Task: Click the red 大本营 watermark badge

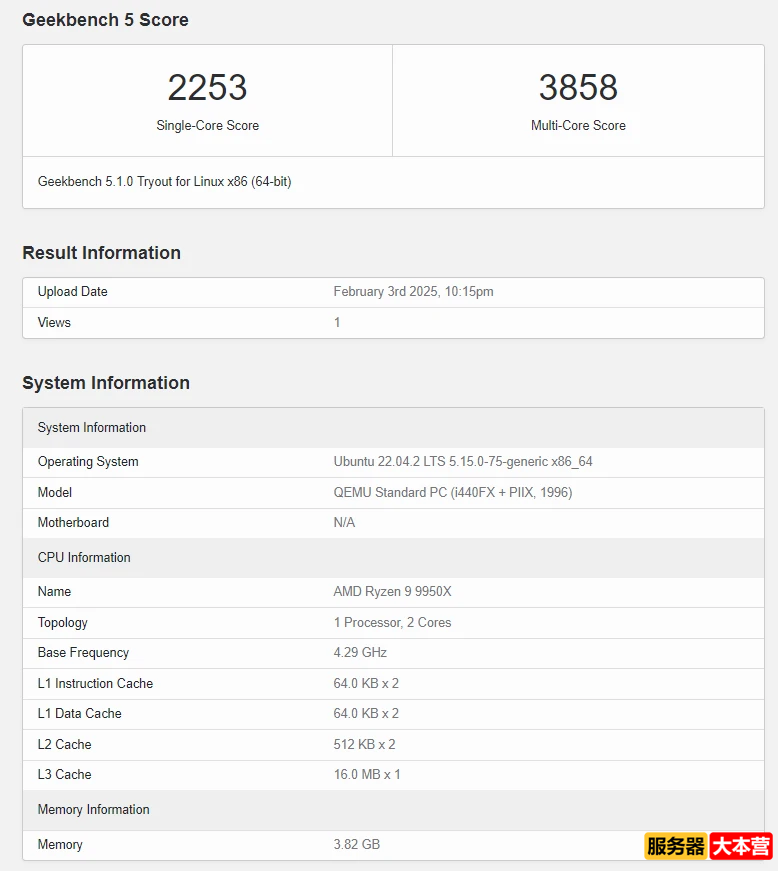Action: click(741, 846)
